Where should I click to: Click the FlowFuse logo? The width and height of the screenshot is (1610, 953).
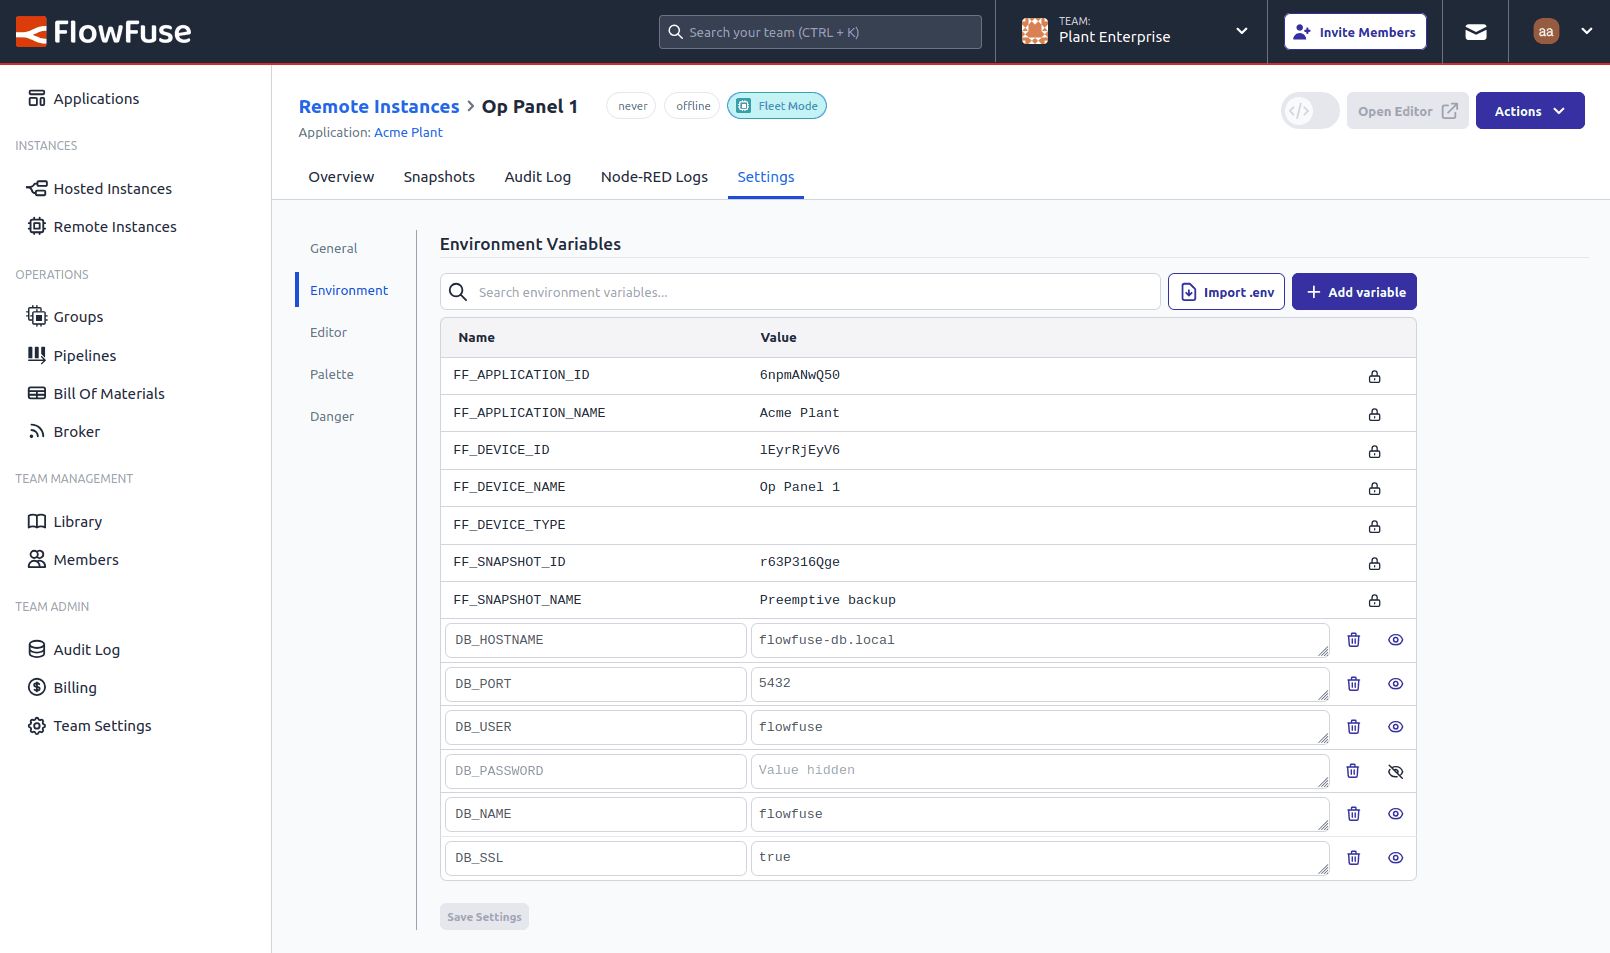coord(100,31)
